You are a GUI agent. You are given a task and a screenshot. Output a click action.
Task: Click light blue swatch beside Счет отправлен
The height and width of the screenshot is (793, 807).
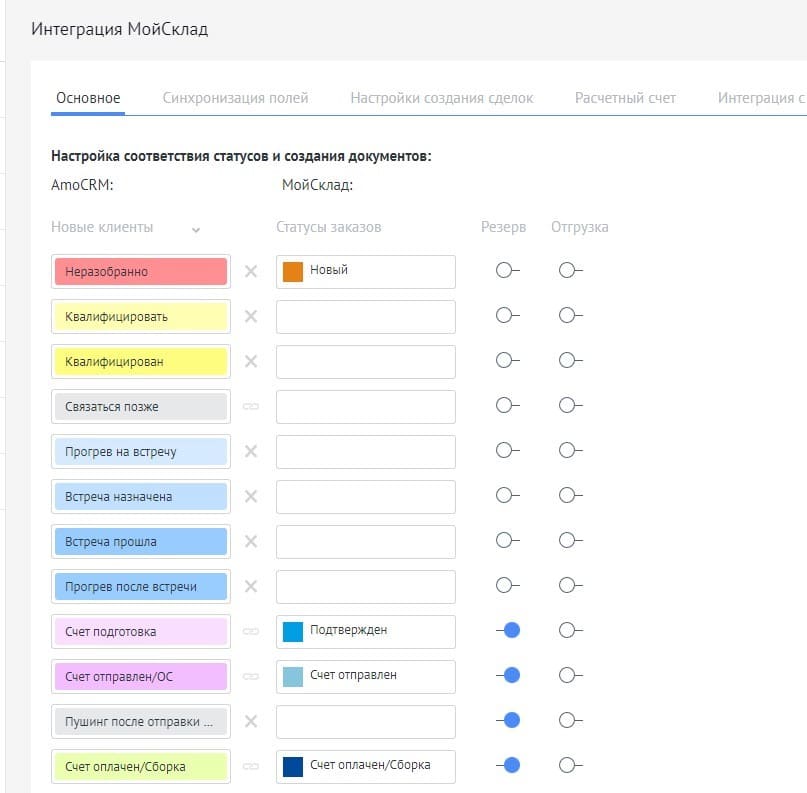click(293, 677)
